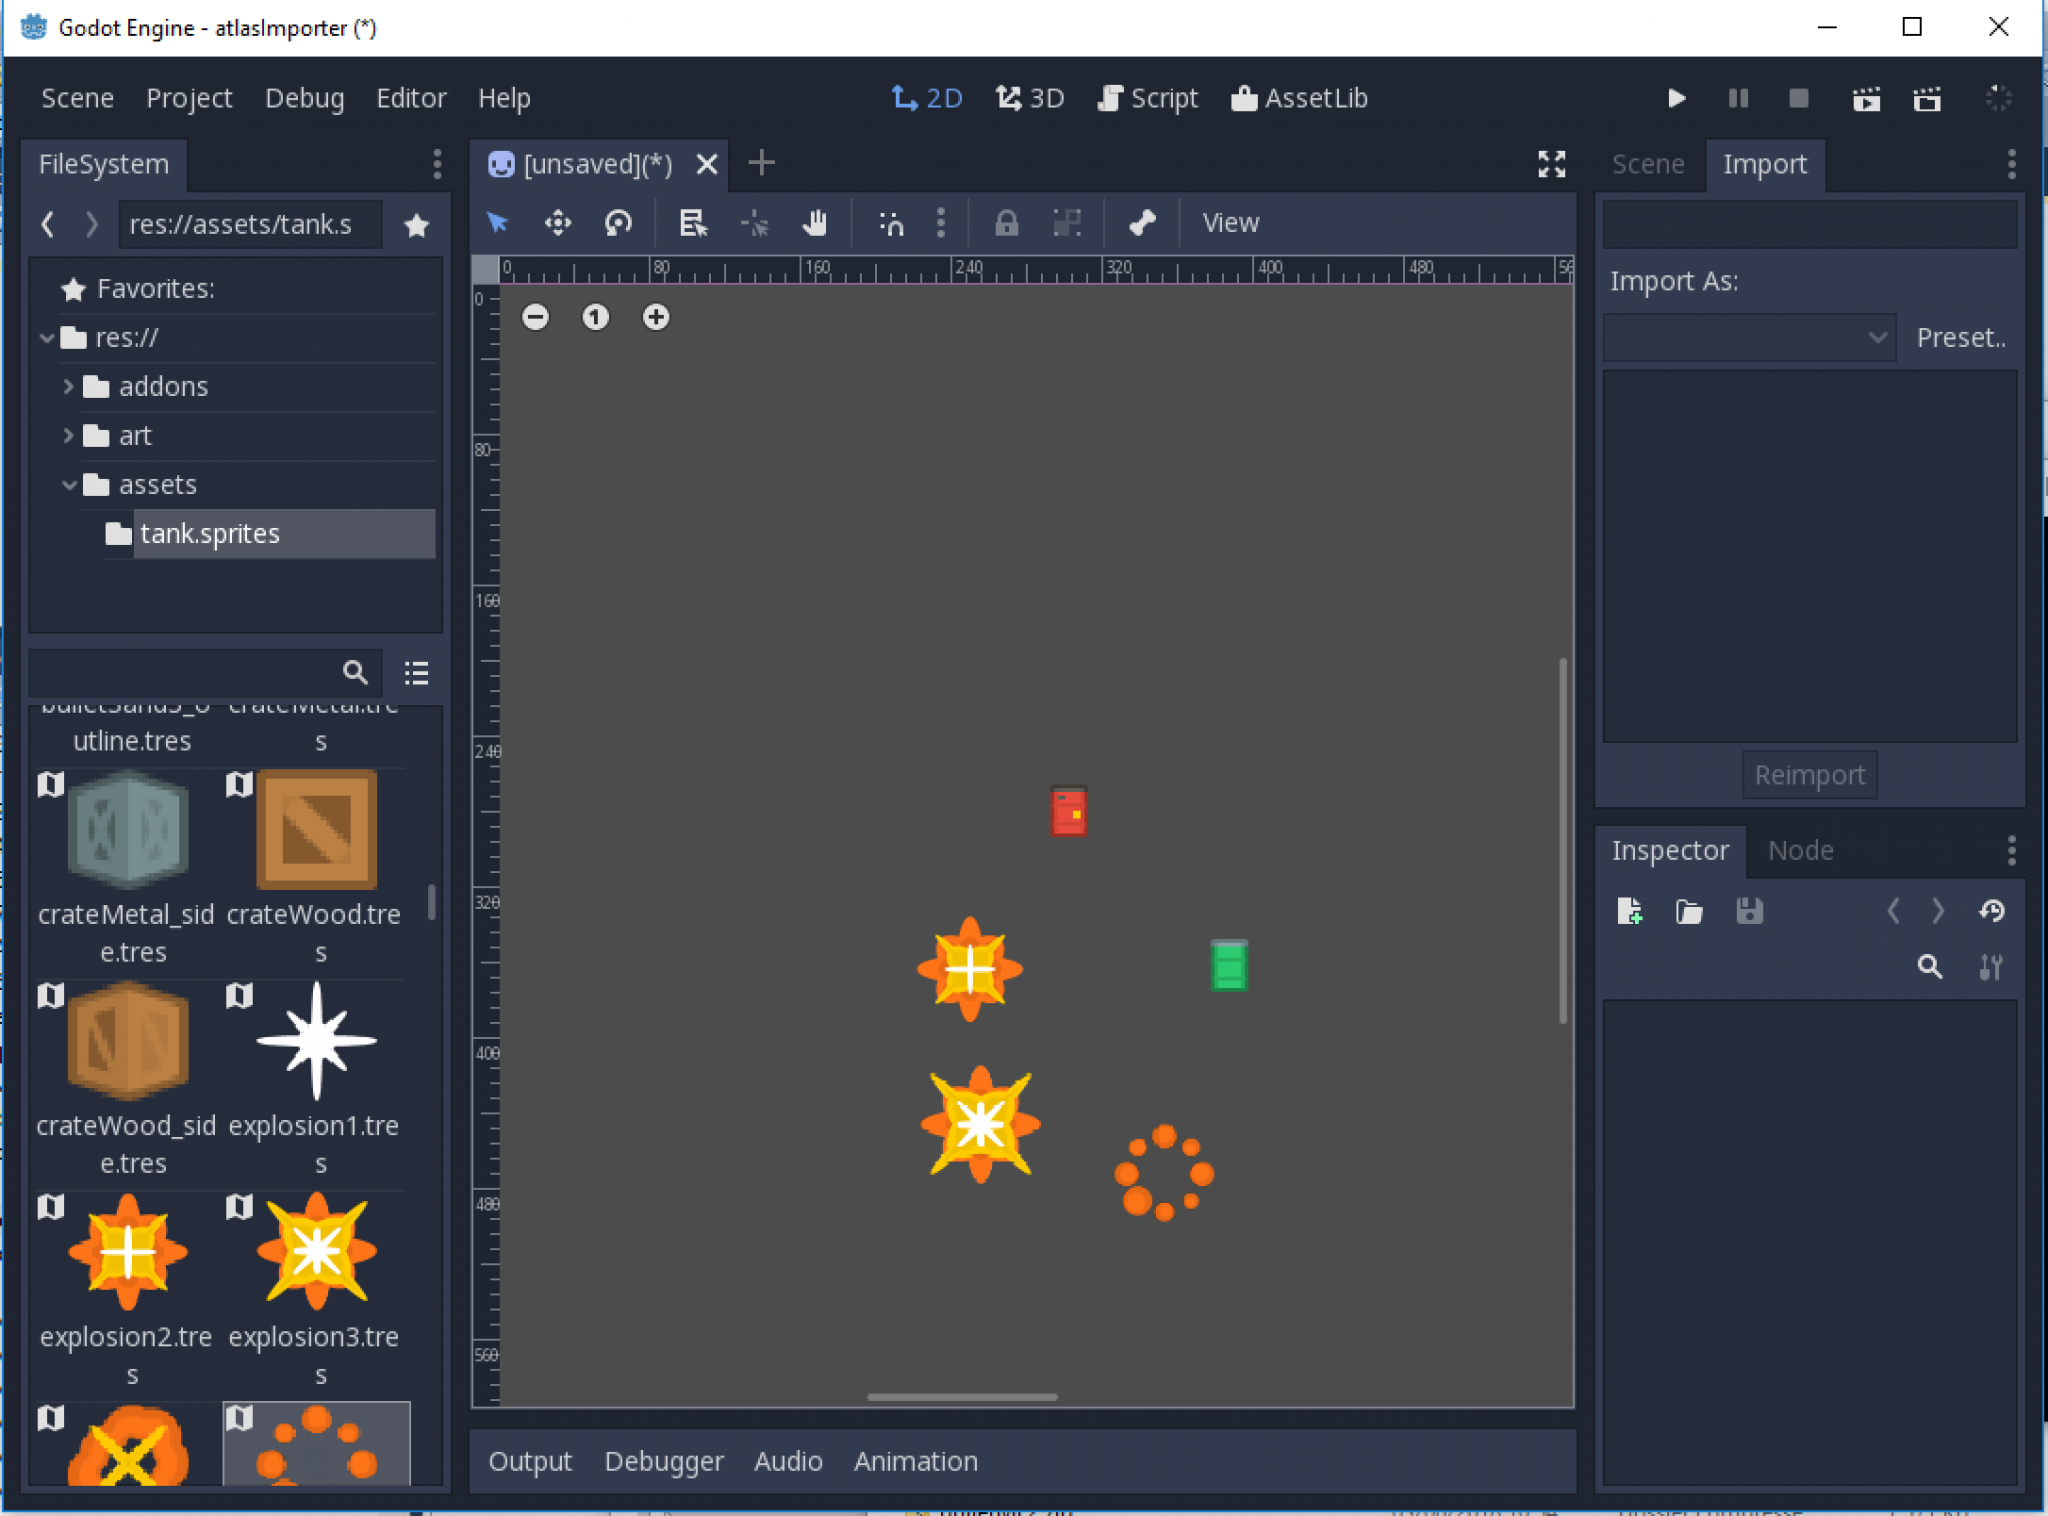
Task: Open the Inspector history revert icon
Action: tap(1992, 911)
